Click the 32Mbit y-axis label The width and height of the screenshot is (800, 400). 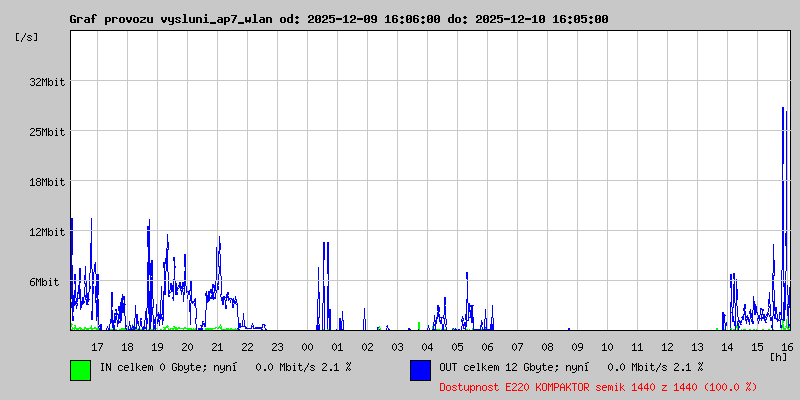click(x=47, y=82)
